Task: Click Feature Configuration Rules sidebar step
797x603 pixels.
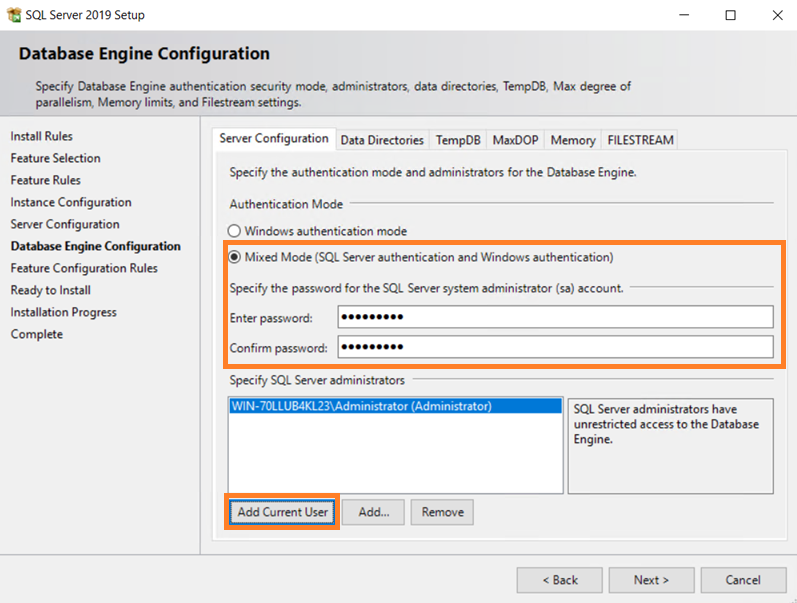Action: pyautogui.click(x=84, y=268)
